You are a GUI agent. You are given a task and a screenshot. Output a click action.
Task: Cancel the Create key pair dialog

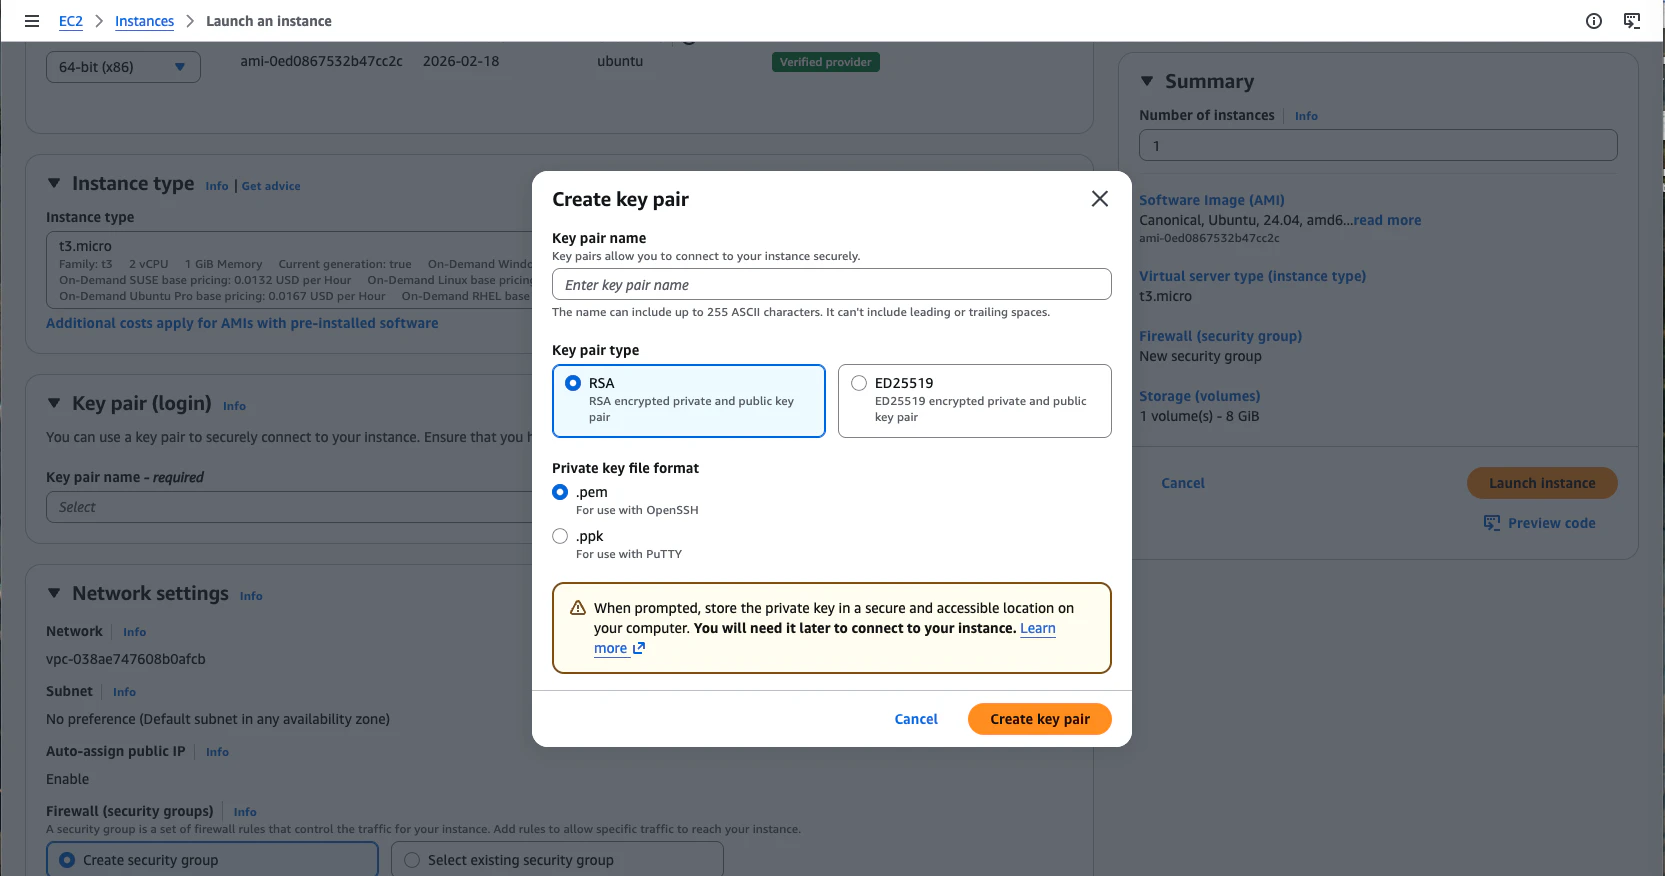916,719
